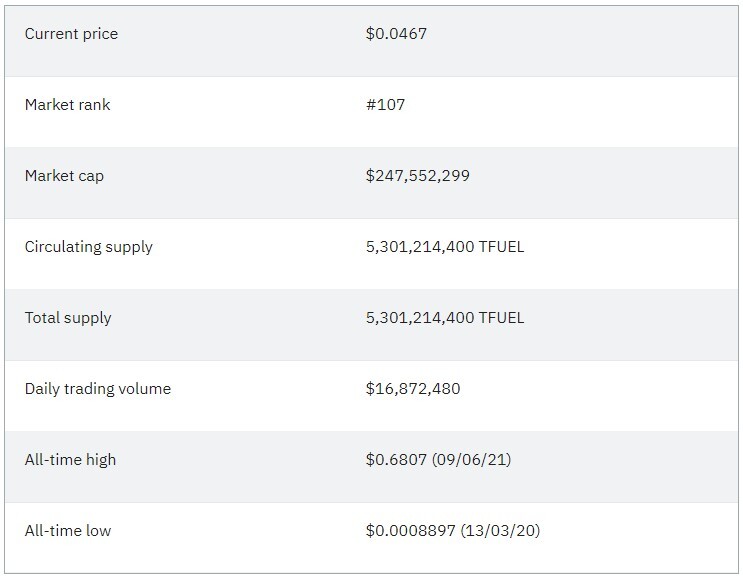This screenshot has width=743, height=580.
Task: Click the Total supply label
Action: pos(68,318)
